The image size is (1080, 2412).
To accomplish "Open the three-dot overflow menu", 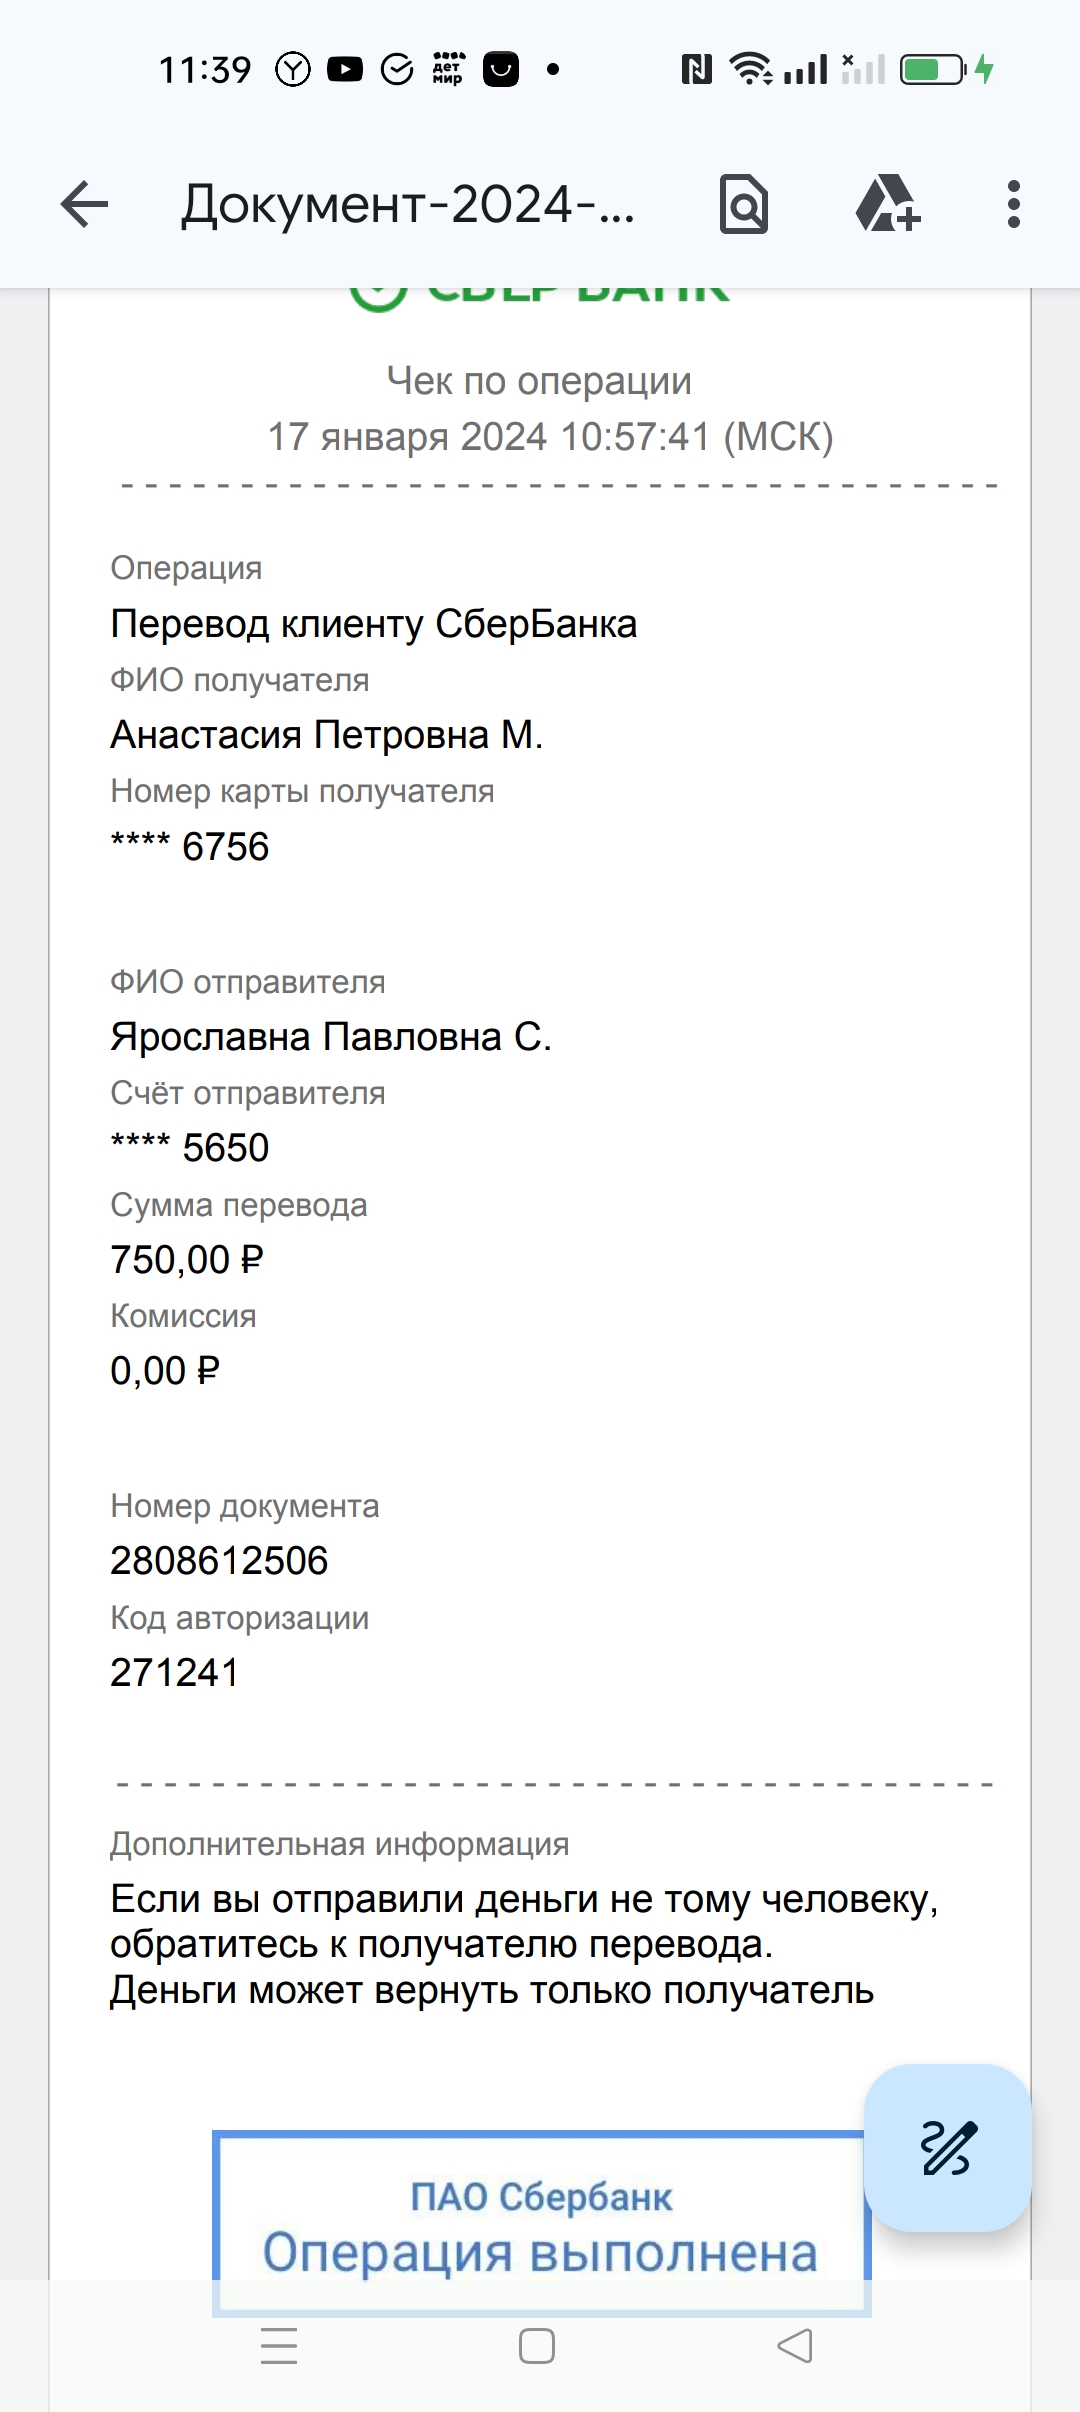I will (1014, 204).
